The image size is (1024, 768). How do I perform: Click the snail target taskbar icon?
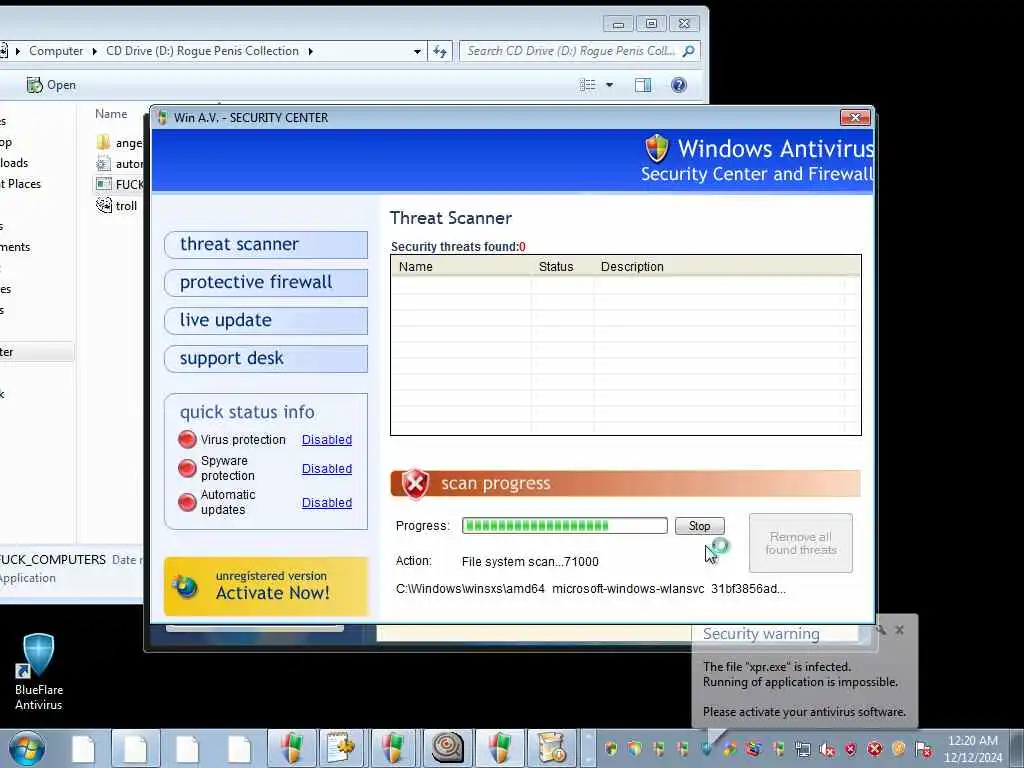pyautogui.click(x=448, y=748)
